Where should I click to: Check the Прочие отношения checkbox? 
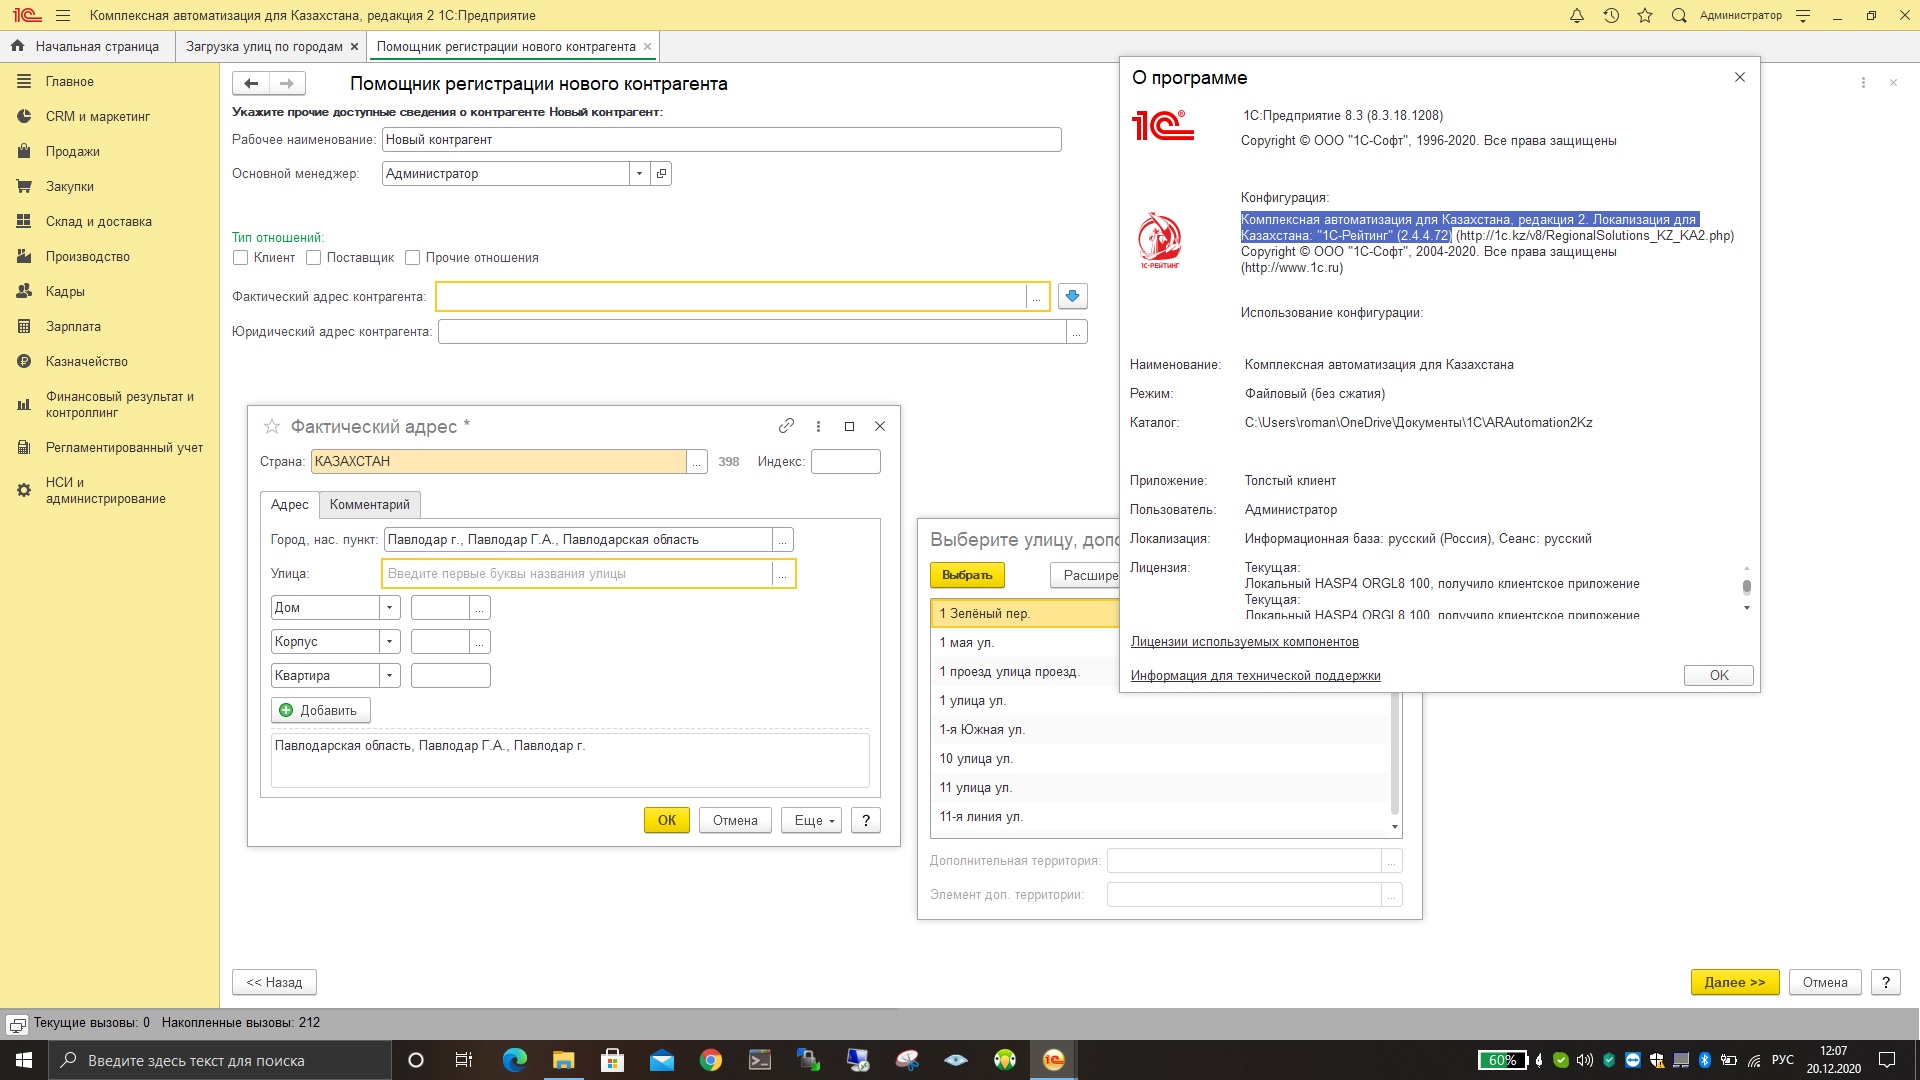[412, 257]
